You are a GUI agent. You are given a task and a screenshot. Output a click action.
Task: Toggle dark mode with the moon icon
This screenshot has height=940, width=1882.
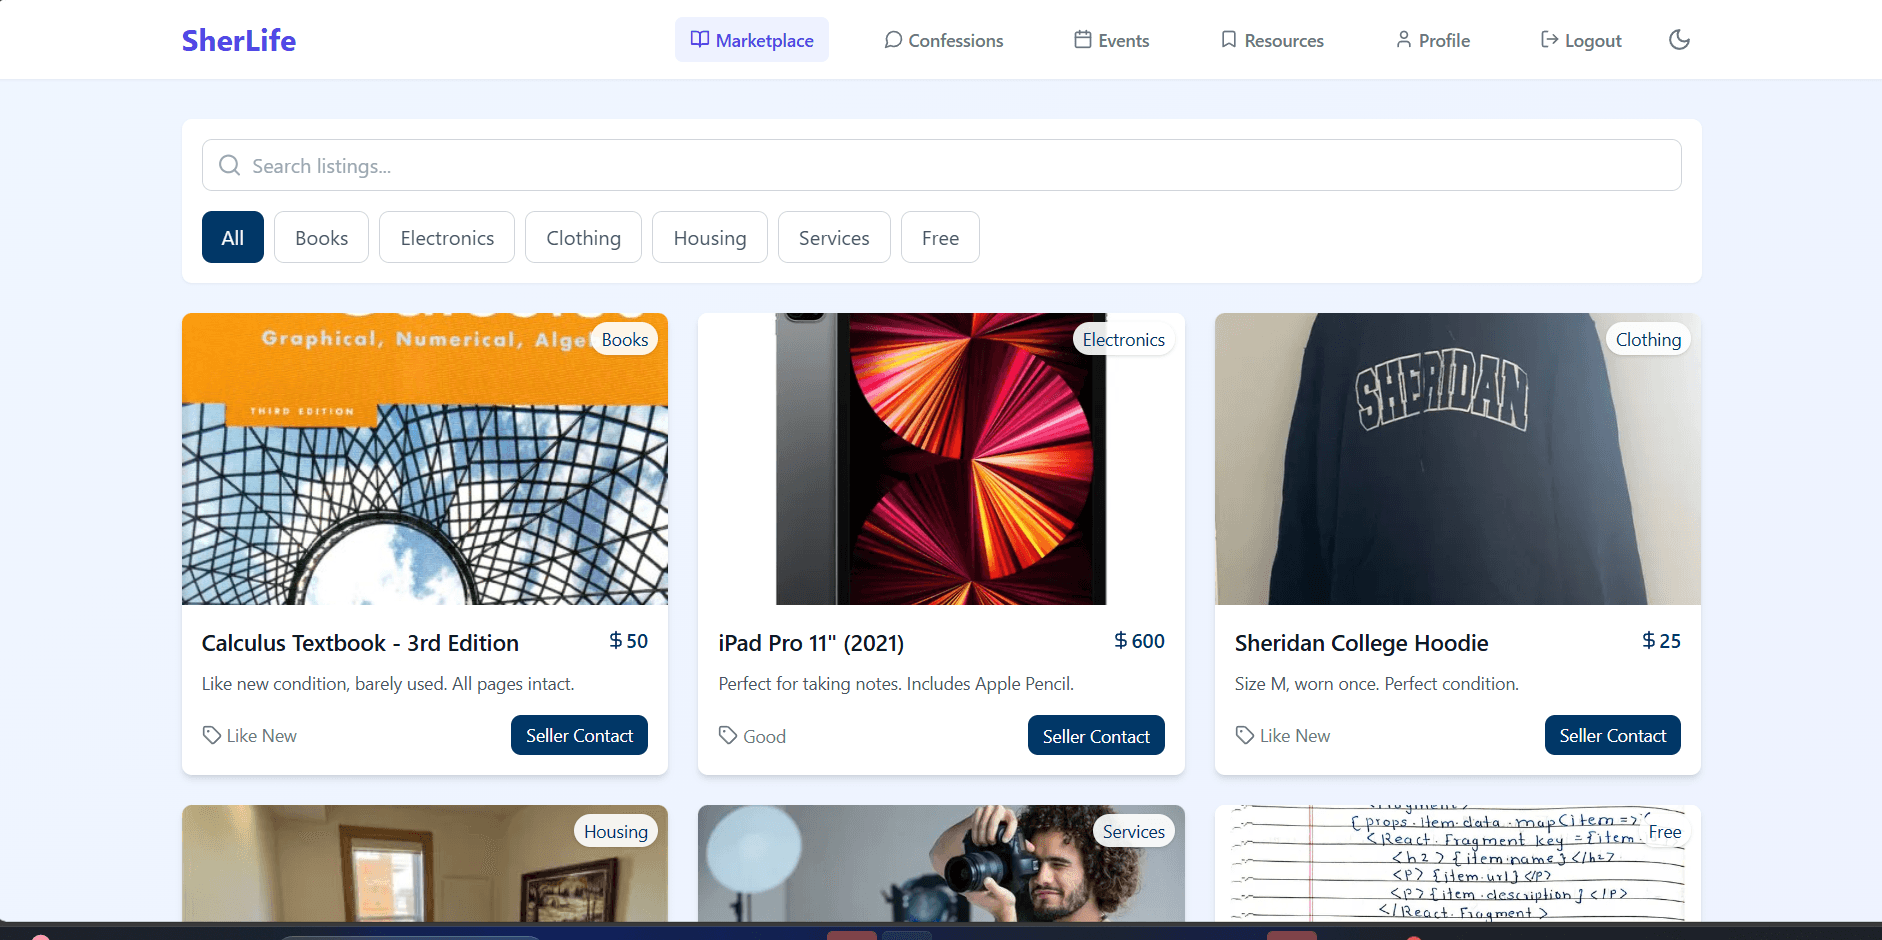click(x=1679, y=40)
